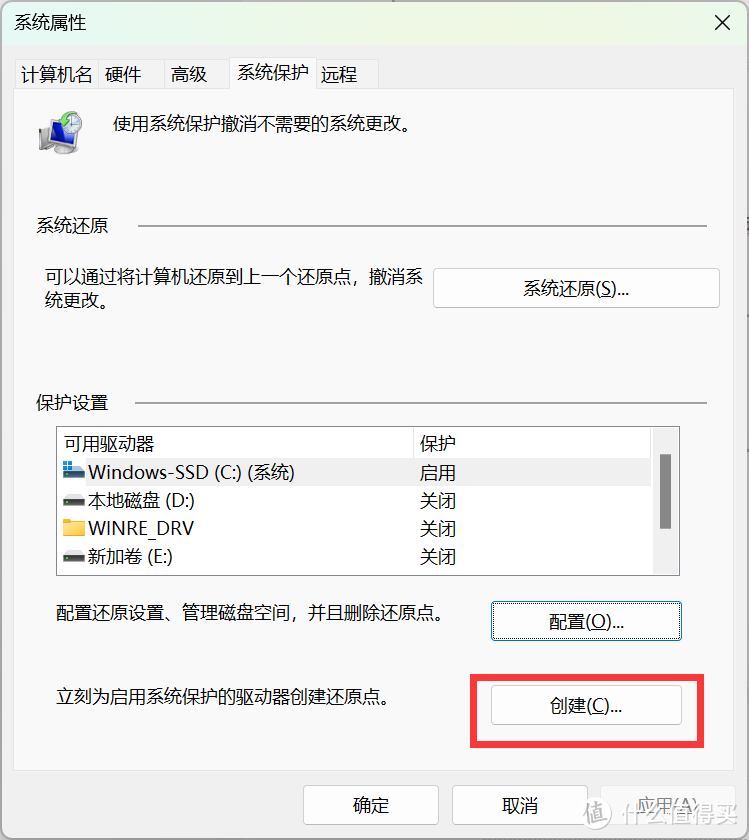Click 关闭 status of 新加卷 (E:)

coord(438,557)
